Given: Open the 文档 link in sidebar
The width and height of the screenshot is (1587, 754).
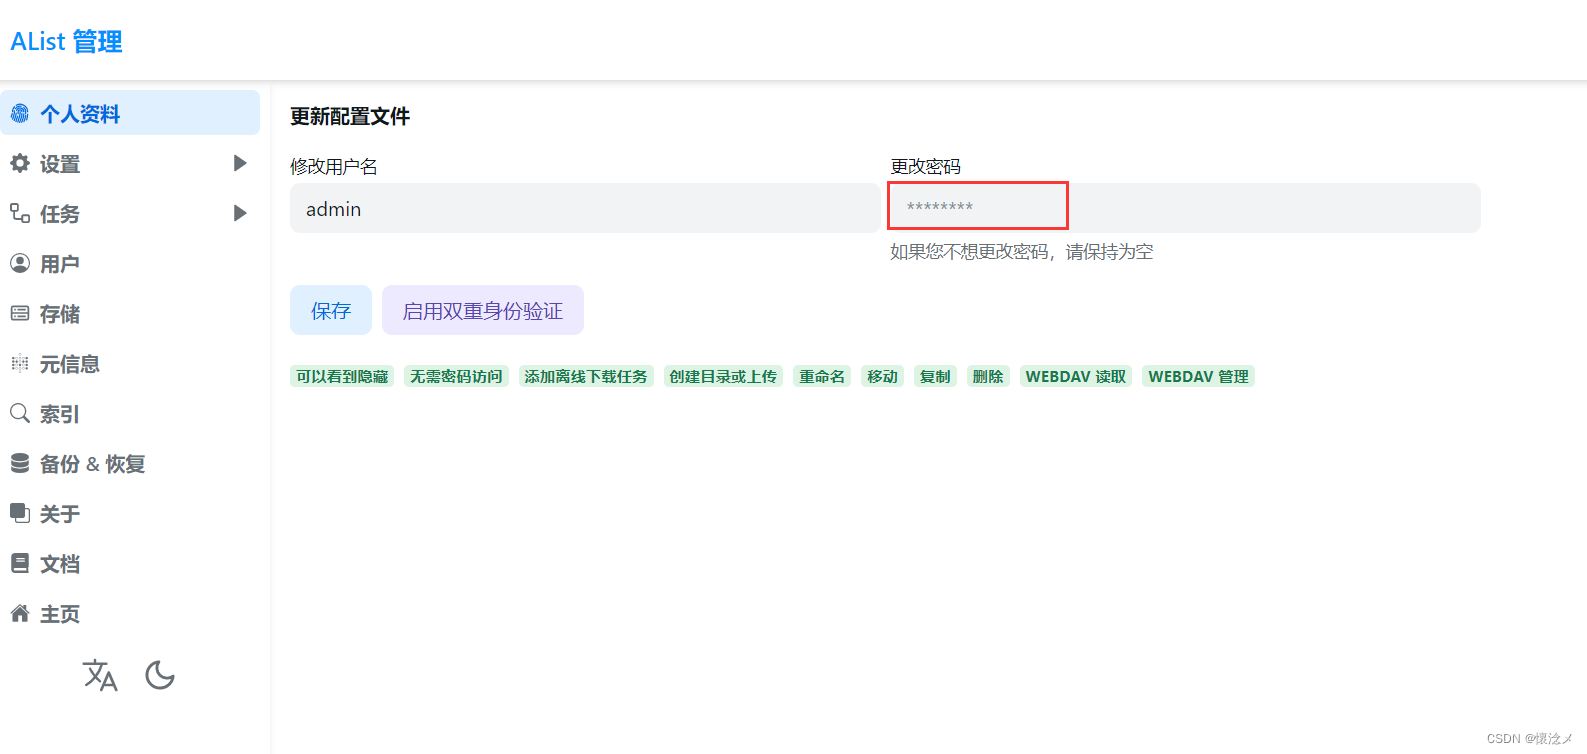Looking at the screenshot, I should (x=130, y=563).
